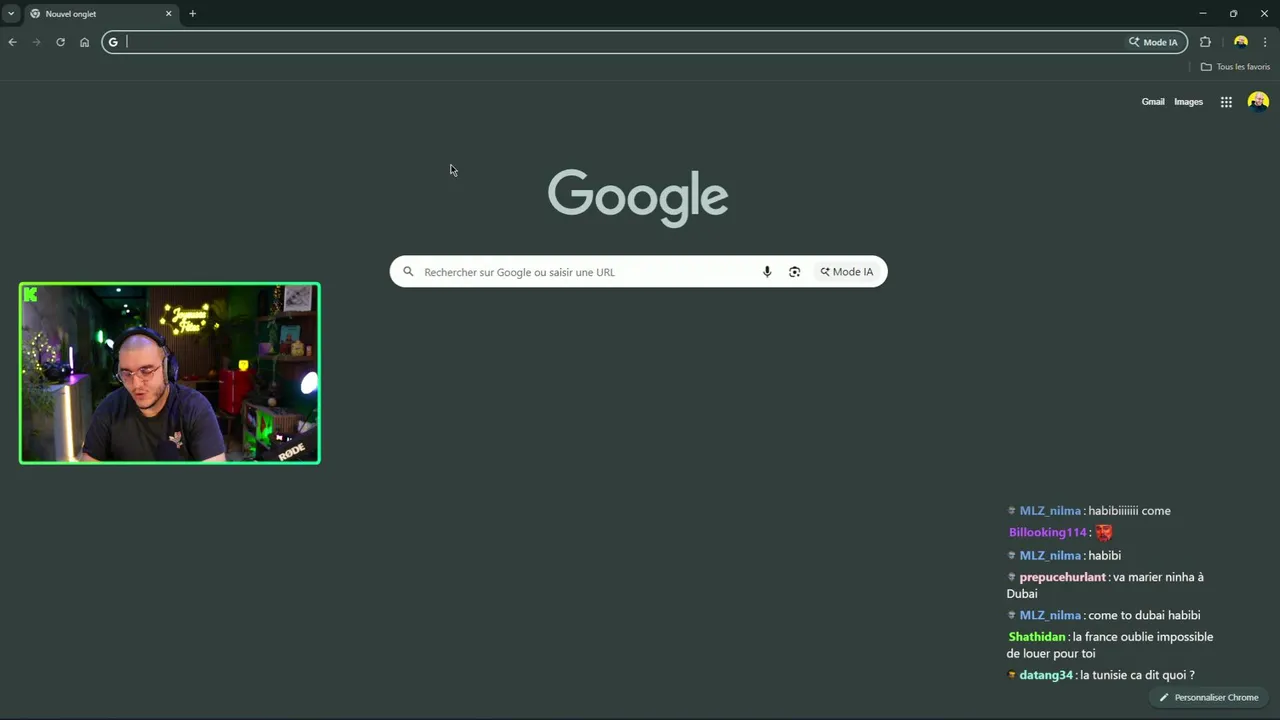Minimize the Chrome window
Viewport: 1280px width, 720px height.
pos(1203,14)
